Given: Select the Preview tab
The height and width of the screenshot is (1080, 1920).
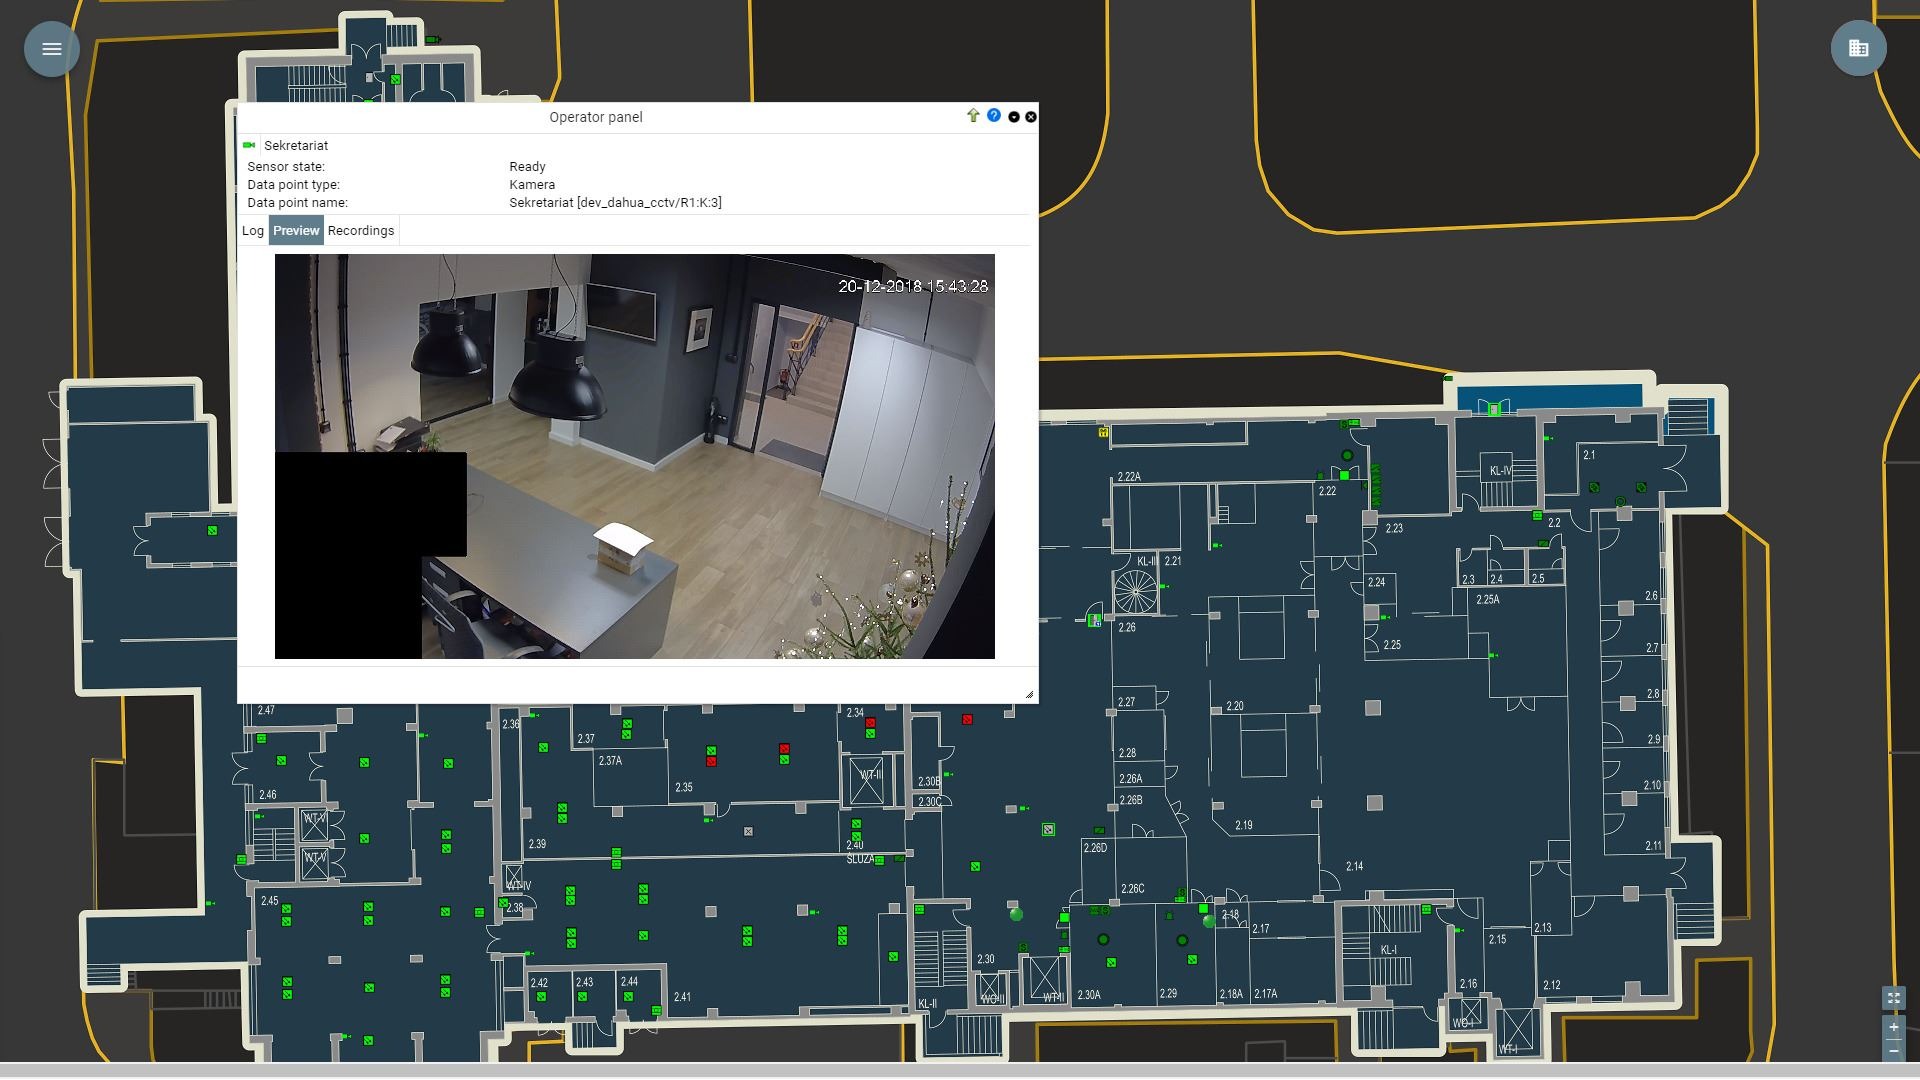Looking at the screenshot, I should 296,231.
